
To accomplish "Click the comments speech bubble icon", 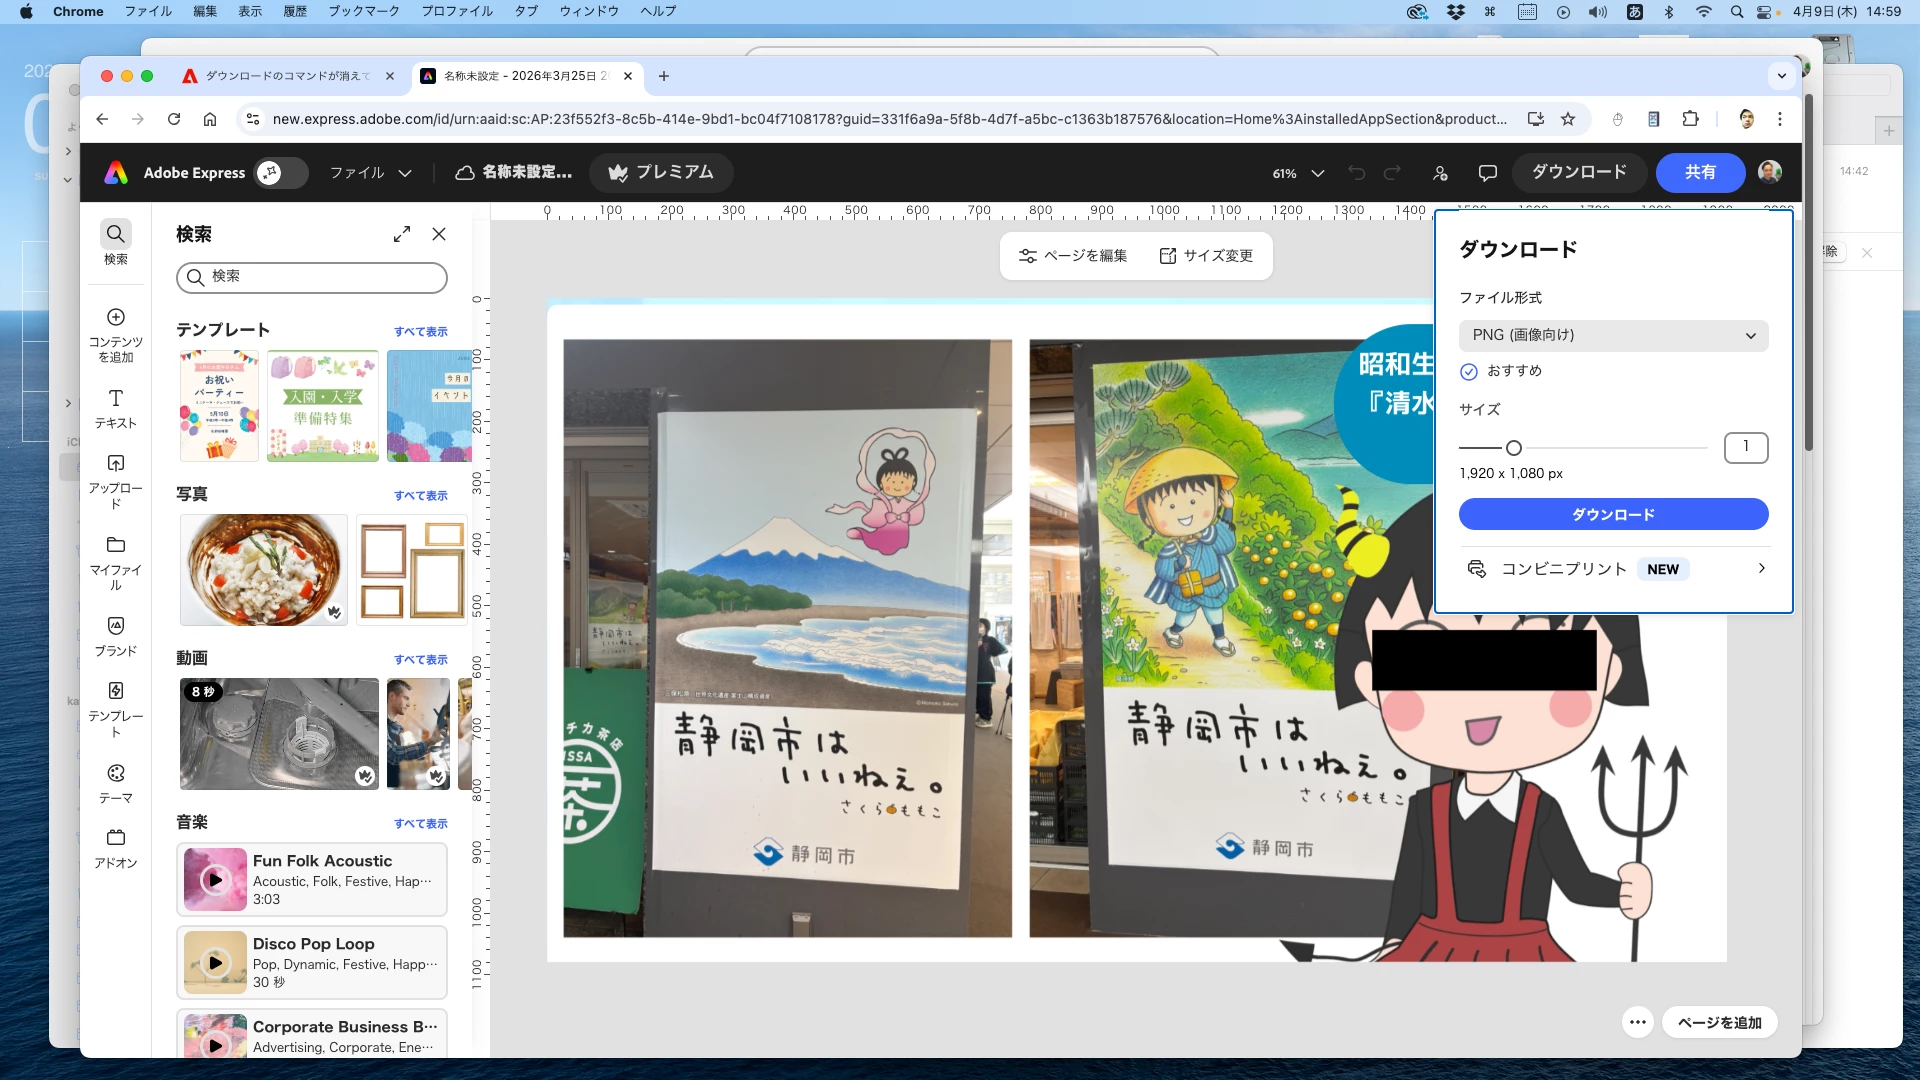I will coord(1487,173).
